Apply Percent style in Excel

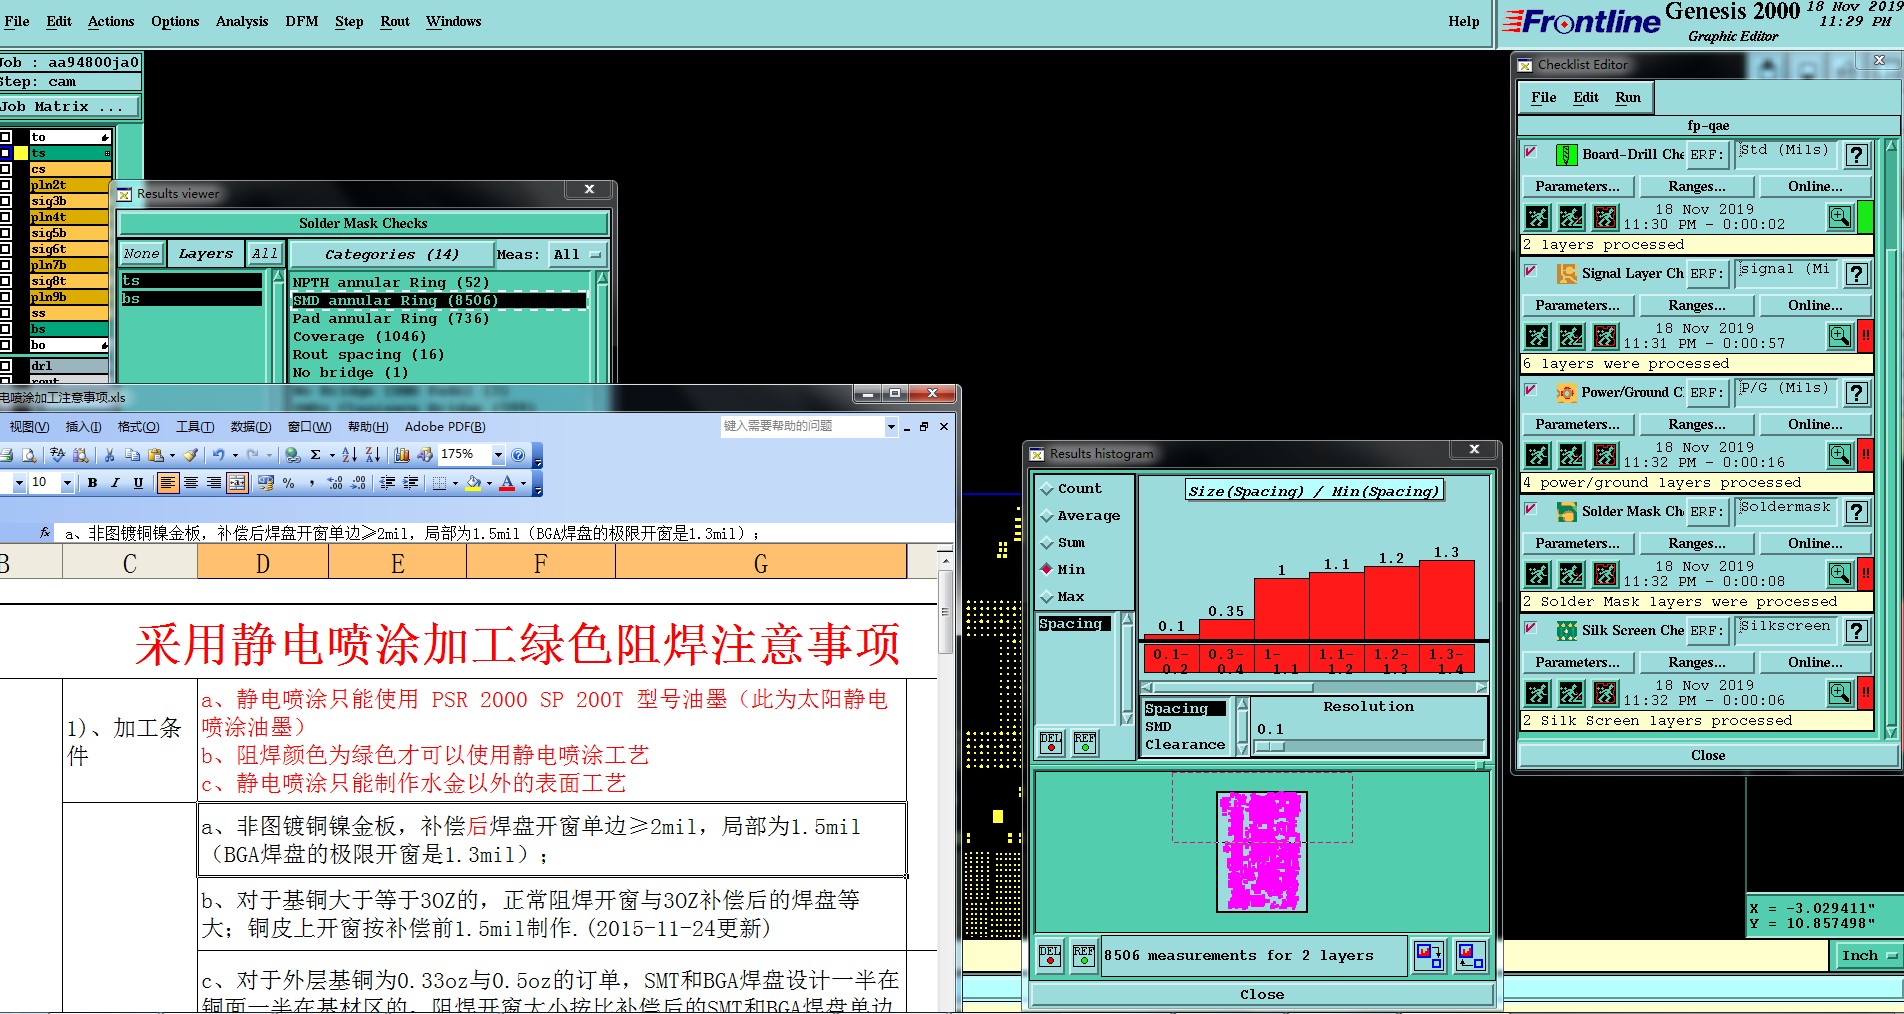point(289,483)
